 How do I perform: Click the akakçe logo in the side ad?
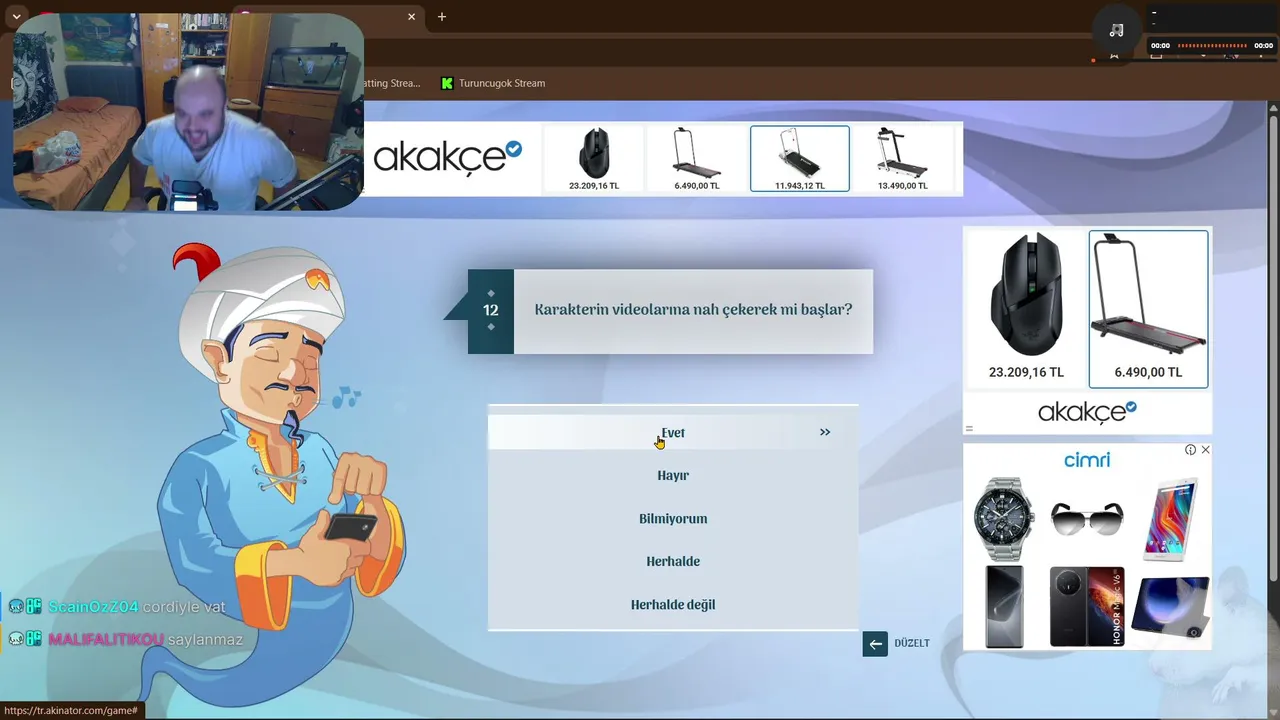coord(1087,412)
